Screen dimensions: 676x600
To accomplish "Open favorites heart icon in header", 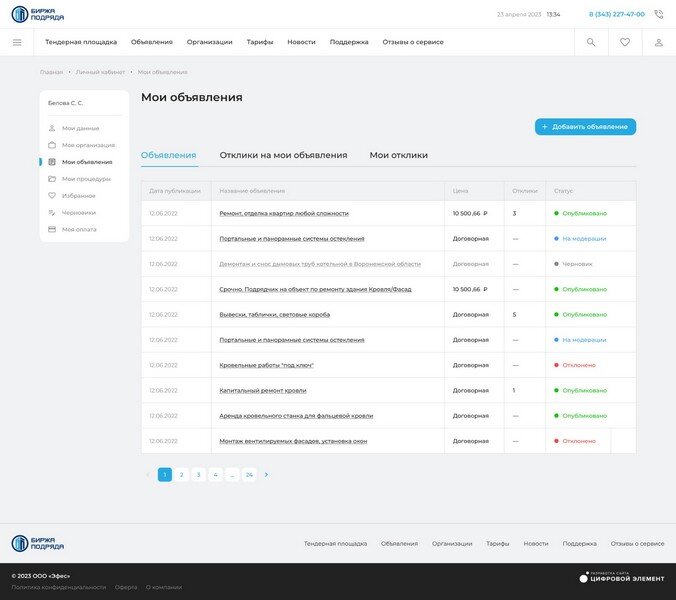I will tap(625, 42).
